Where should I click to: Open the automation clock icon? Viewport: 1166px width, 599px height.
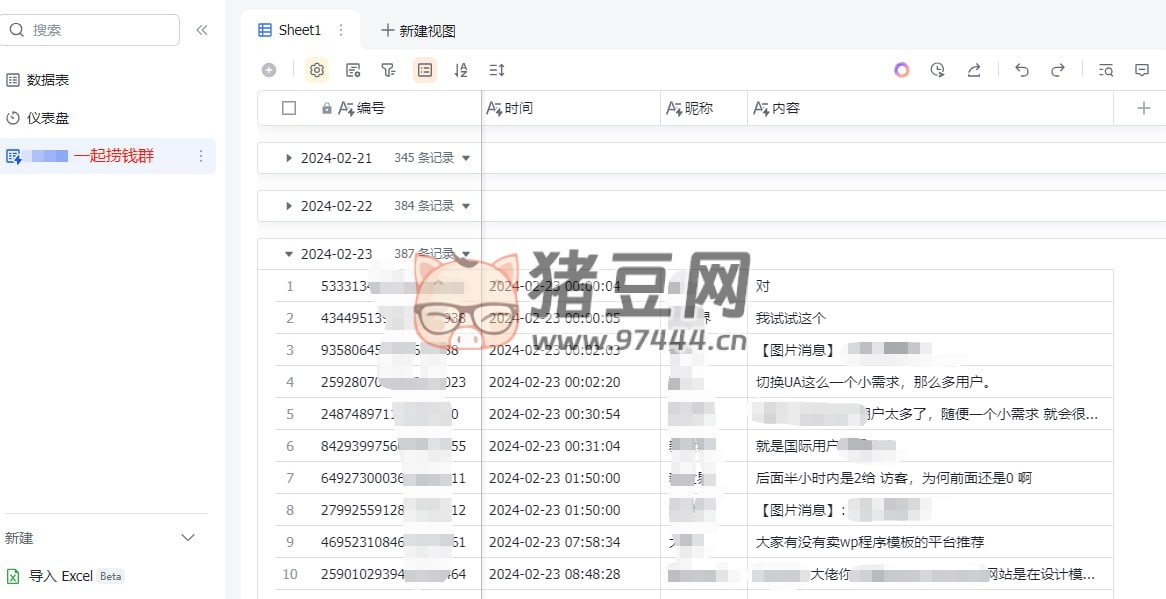pyautogui.click(x=938, y=70)
